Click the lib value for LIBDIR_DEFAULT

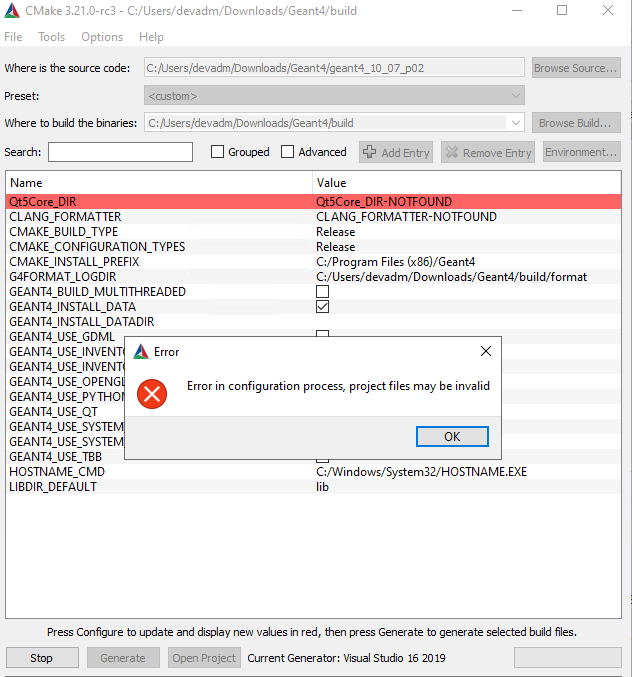tap(322, 487)
